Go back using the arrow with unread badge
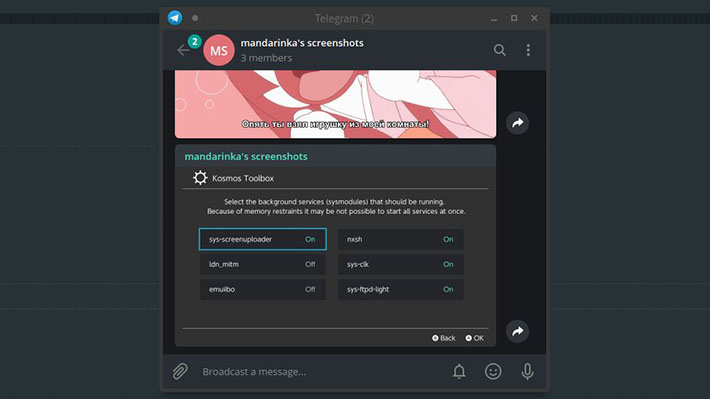Screen dimensions: 710x399 [x=183, y=50]
